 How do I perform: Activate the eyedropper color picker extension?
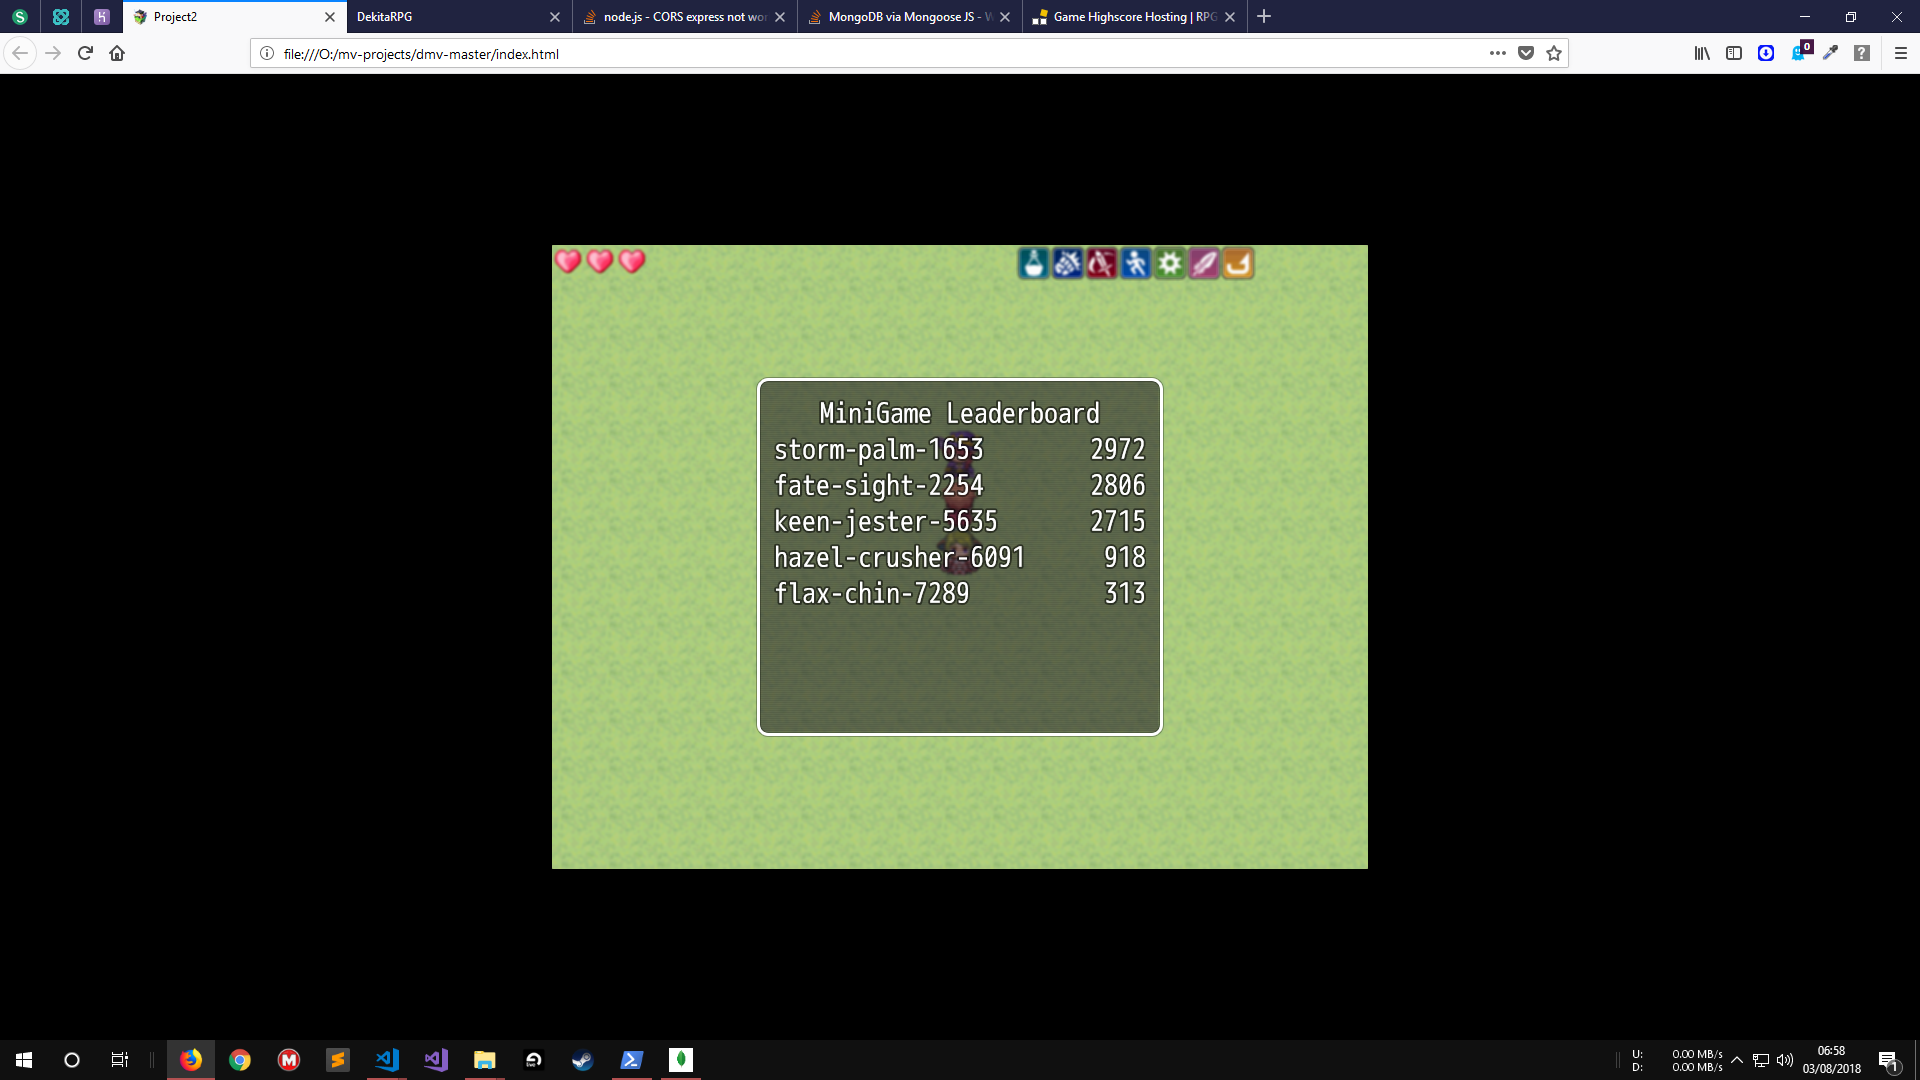(x=1830, y=53)
